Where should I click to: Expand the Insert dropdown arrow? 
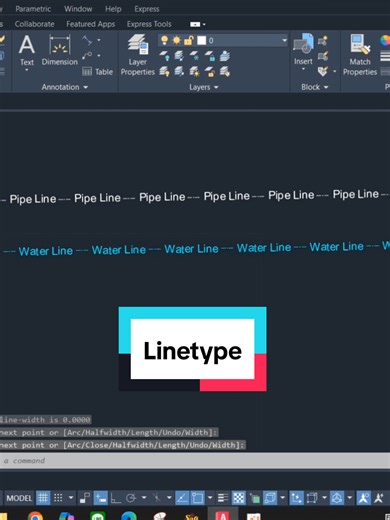click(303, 69)
